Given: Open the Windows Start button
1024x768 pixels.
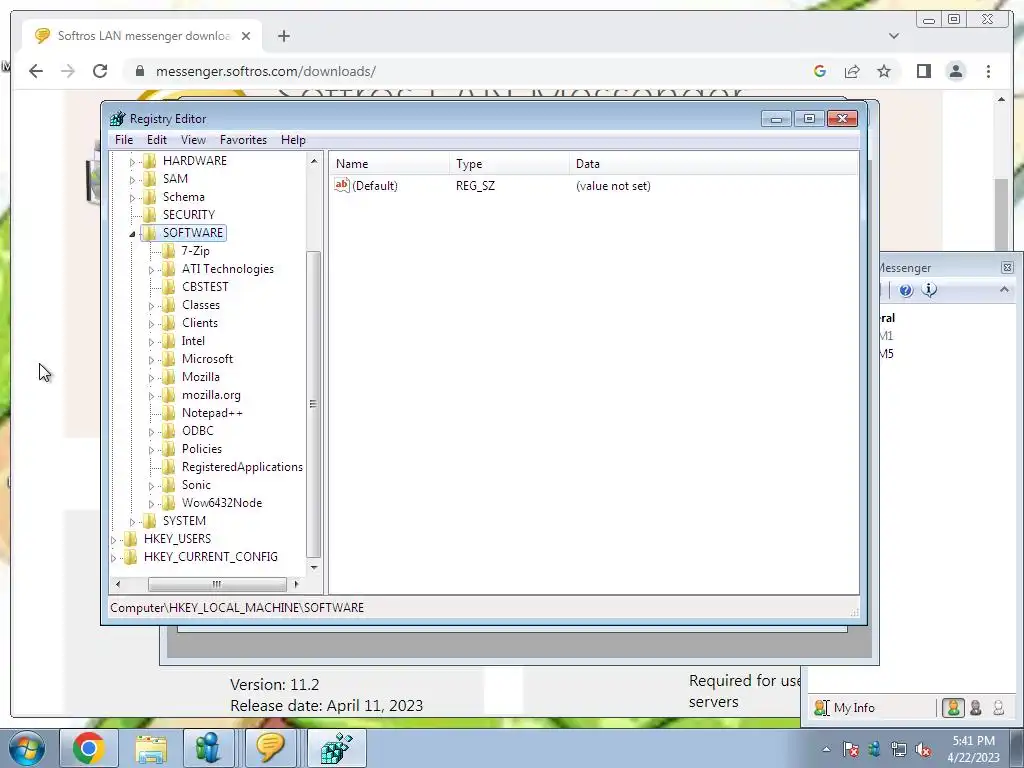Looking at the screenshot, I should coord(26,748).
